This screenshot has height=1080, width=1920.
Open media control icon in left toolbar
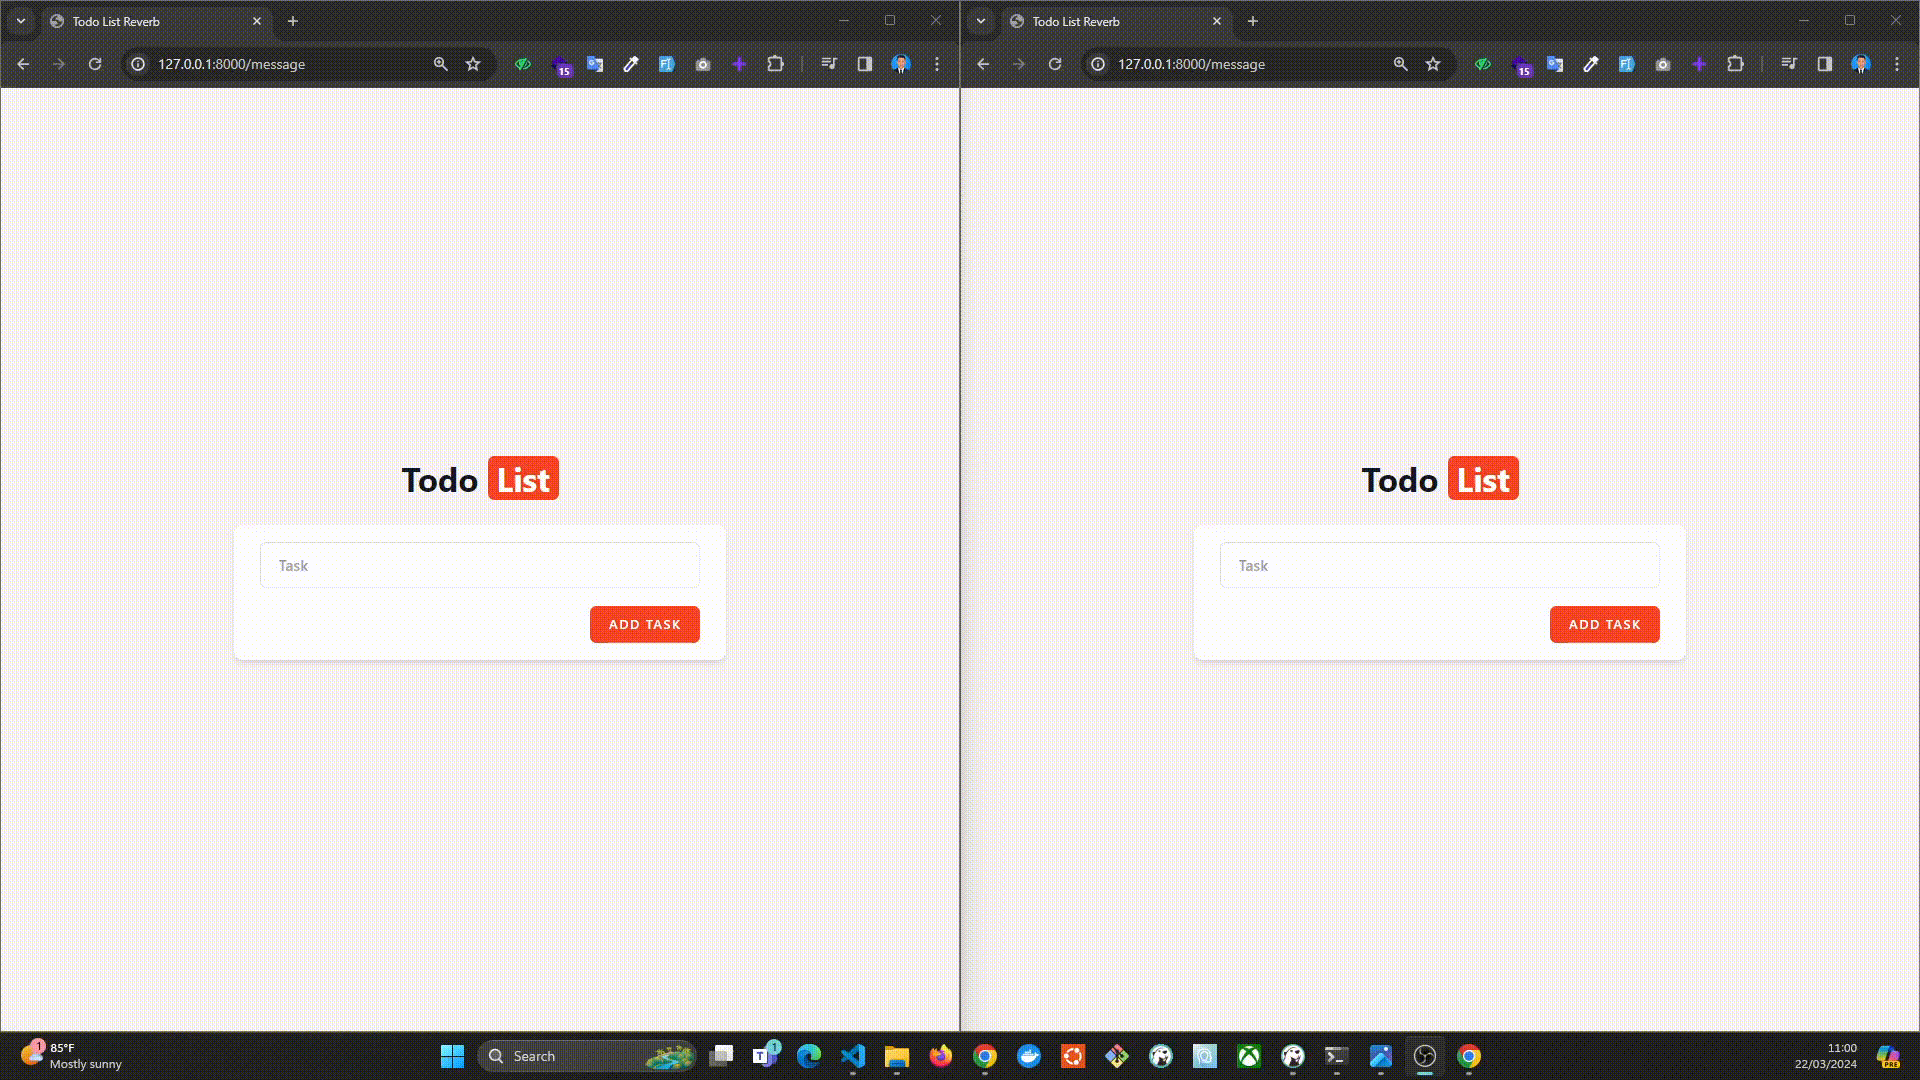[829, 64]
